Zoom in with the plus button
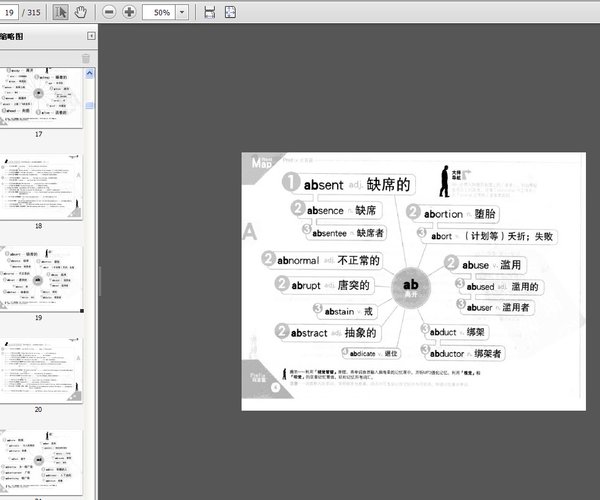Image resolution: width=600 pixels, height=500 pixels. pyautogui.click(x=129, y=13)
